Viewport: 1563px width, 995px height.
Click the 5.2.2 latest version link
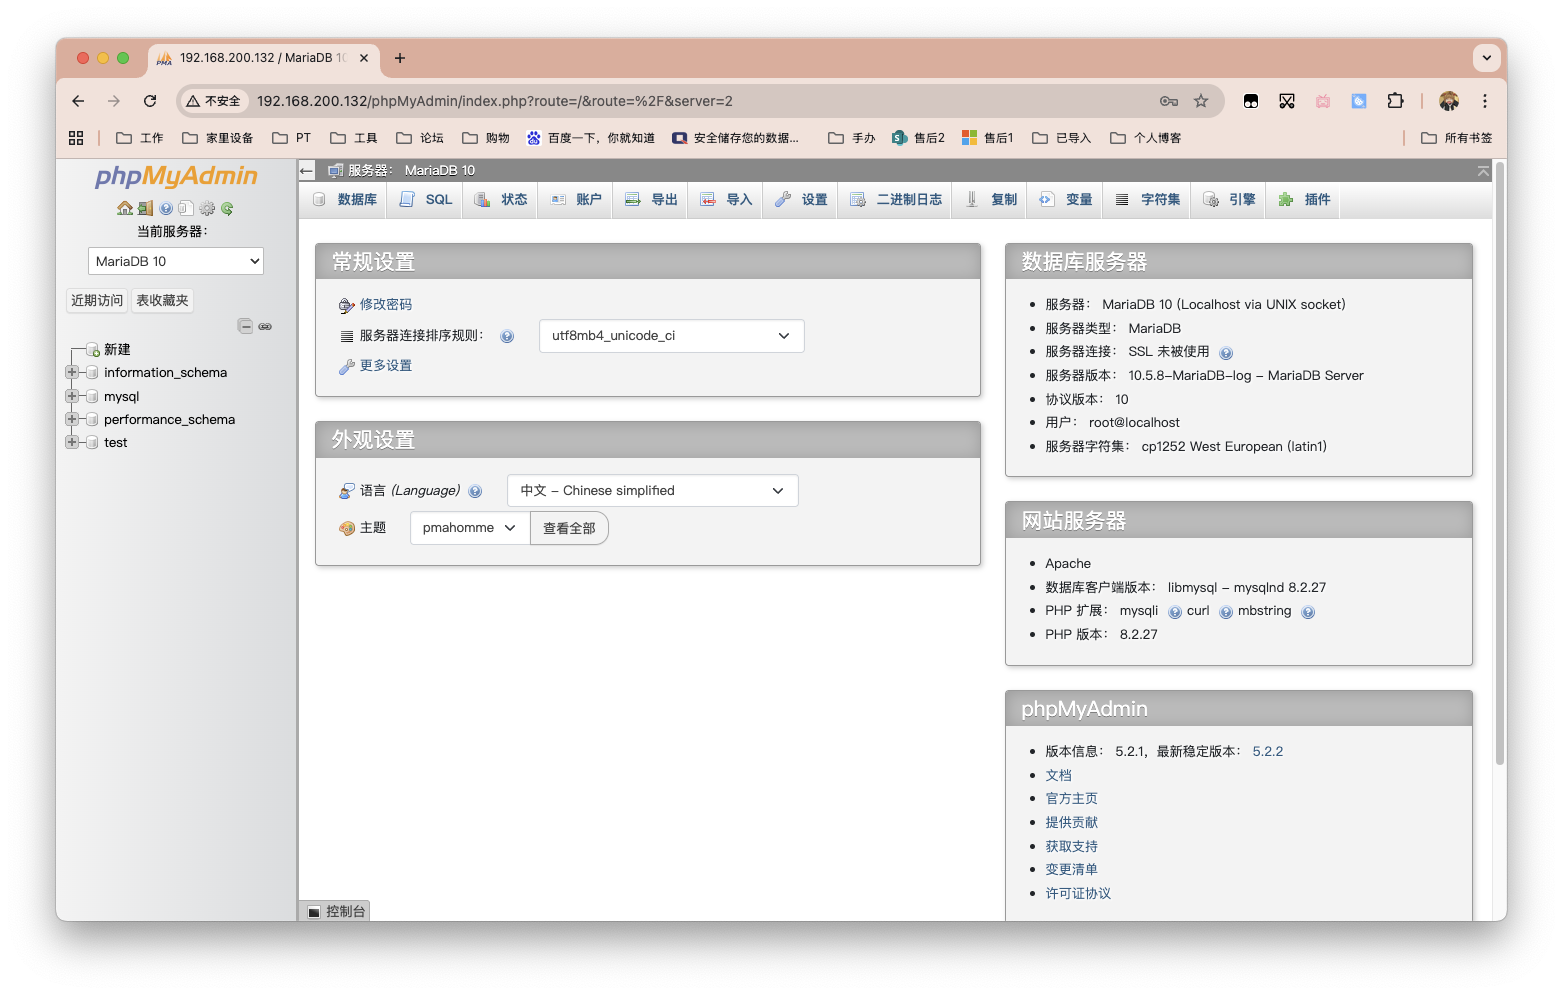(1267, 750)
